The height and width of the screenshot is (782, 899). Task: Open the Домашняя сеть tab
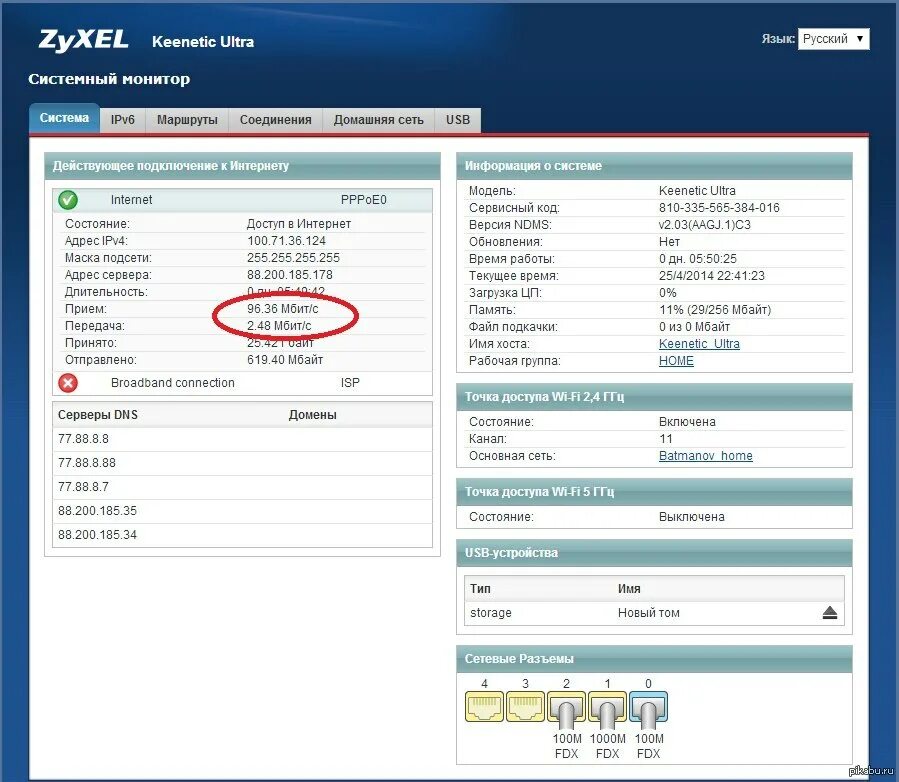(x=379, y=120)
